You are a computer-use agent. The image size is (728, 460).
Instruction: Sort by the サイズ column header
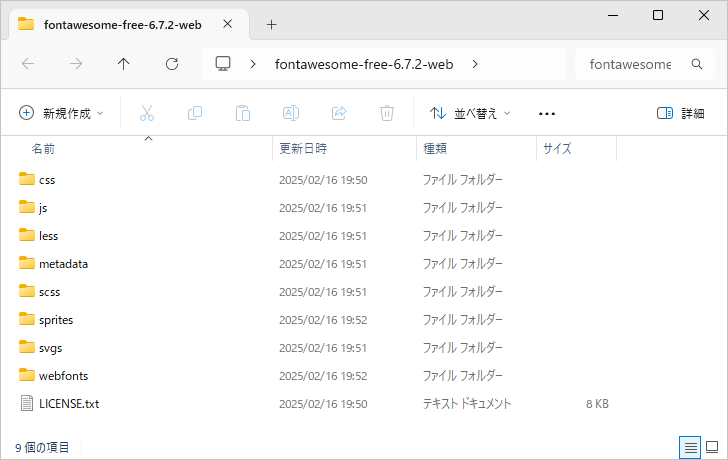coord(557,149)
